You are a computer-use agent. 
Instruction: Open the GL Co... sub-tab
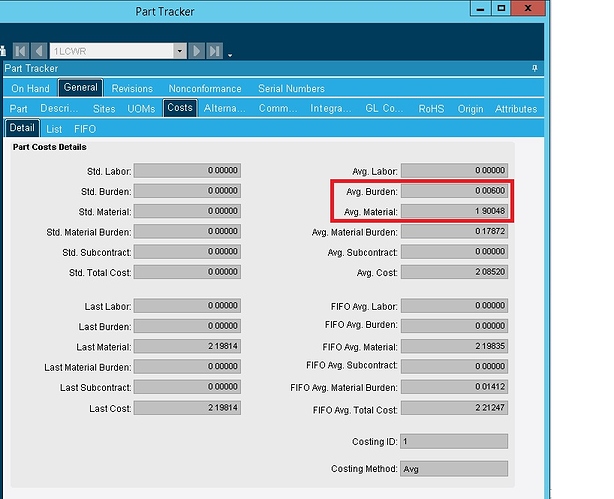tap(384, 108)
